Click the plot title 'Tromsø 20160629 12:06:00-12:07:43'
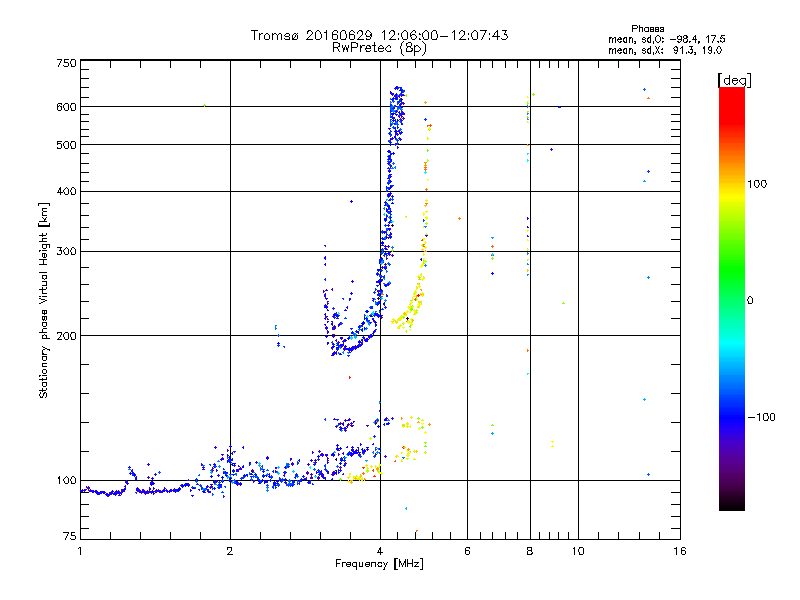 pyautogui.click(x=379, y=35)
